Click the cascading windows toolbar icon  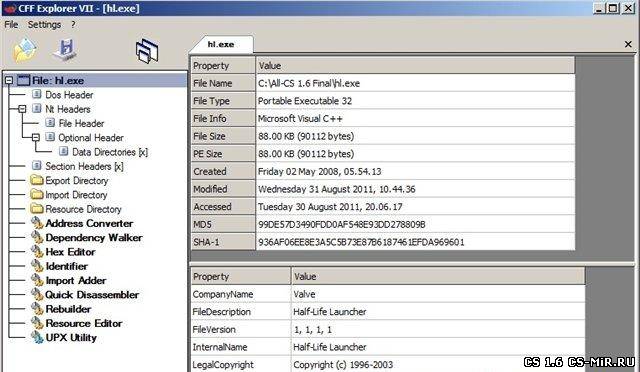(147, 51)
